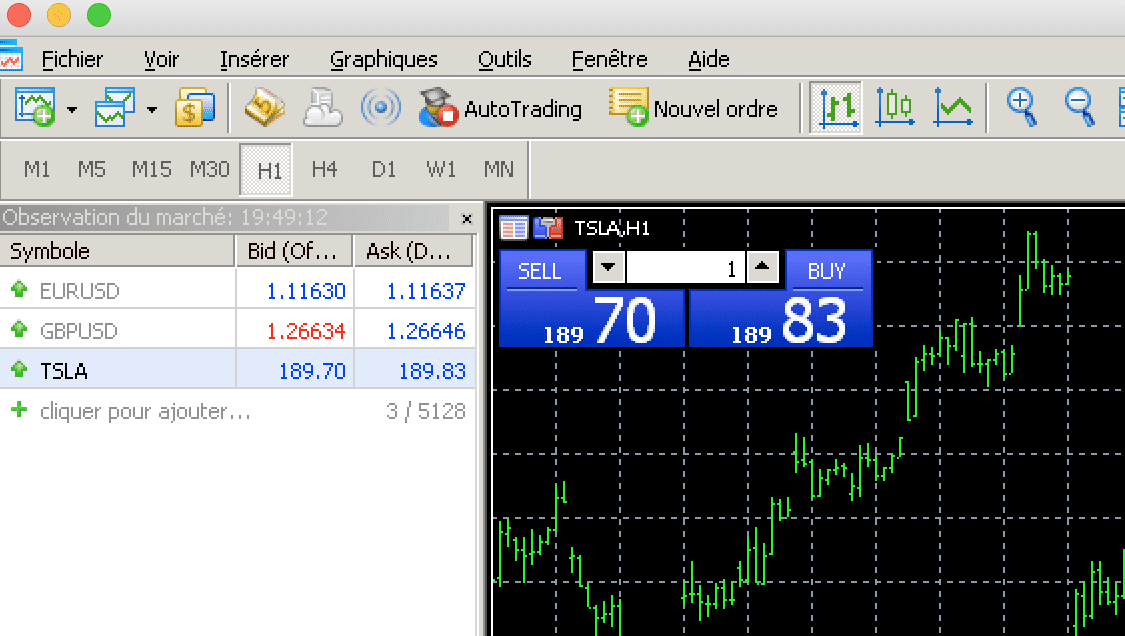The height and width of the screenshot is (636, 1125).
Task: Open Depth of Market from the chart corner
Action: click(547, 228)
